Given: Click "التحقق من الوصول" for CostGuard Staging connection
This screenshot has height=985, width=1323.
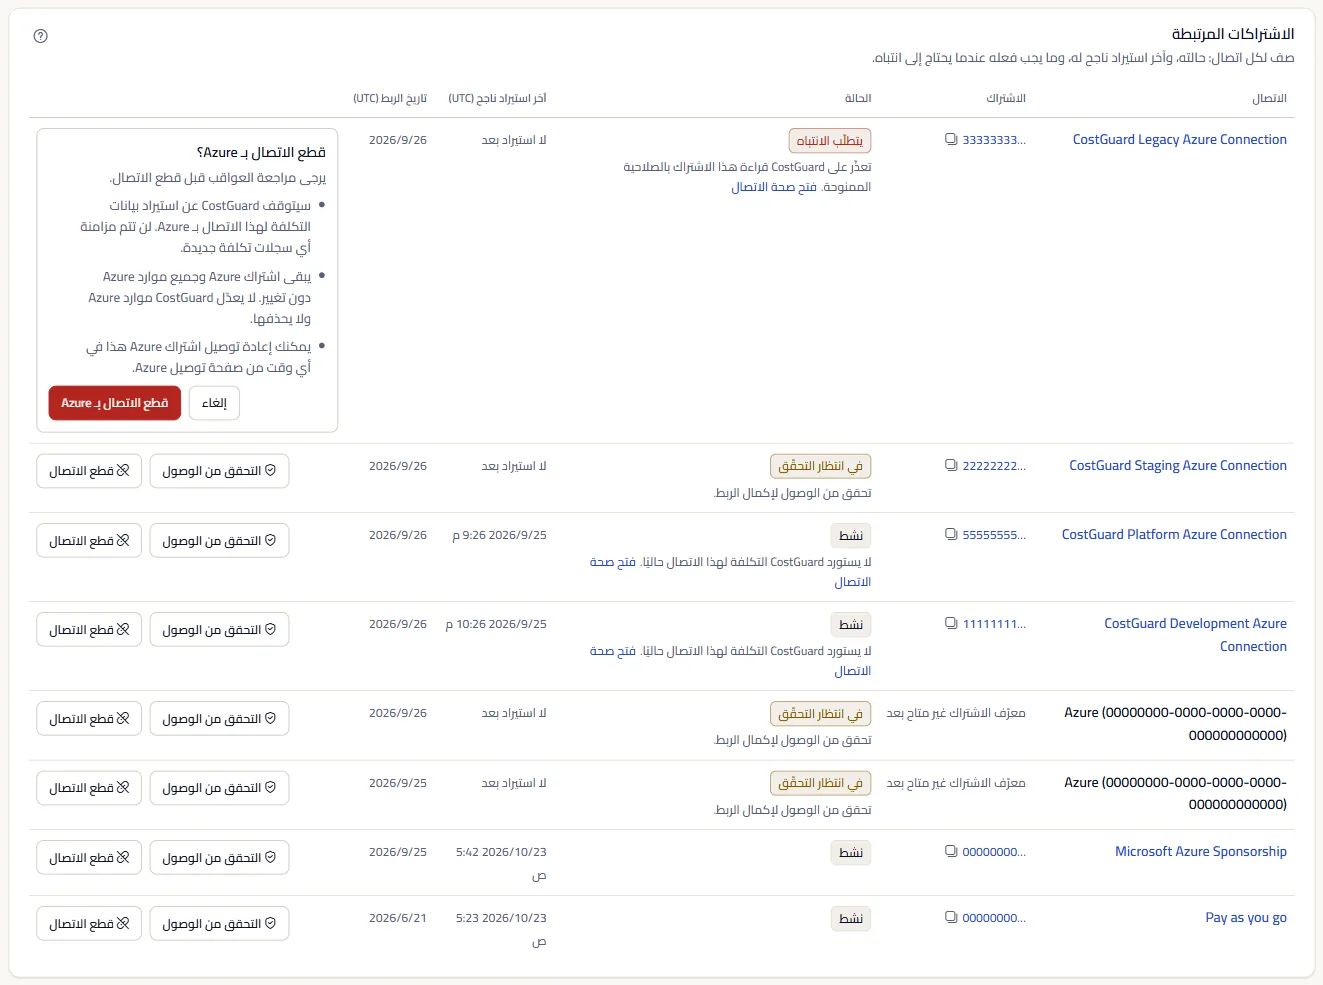Looking at the screenshot, I should [219, 471].
